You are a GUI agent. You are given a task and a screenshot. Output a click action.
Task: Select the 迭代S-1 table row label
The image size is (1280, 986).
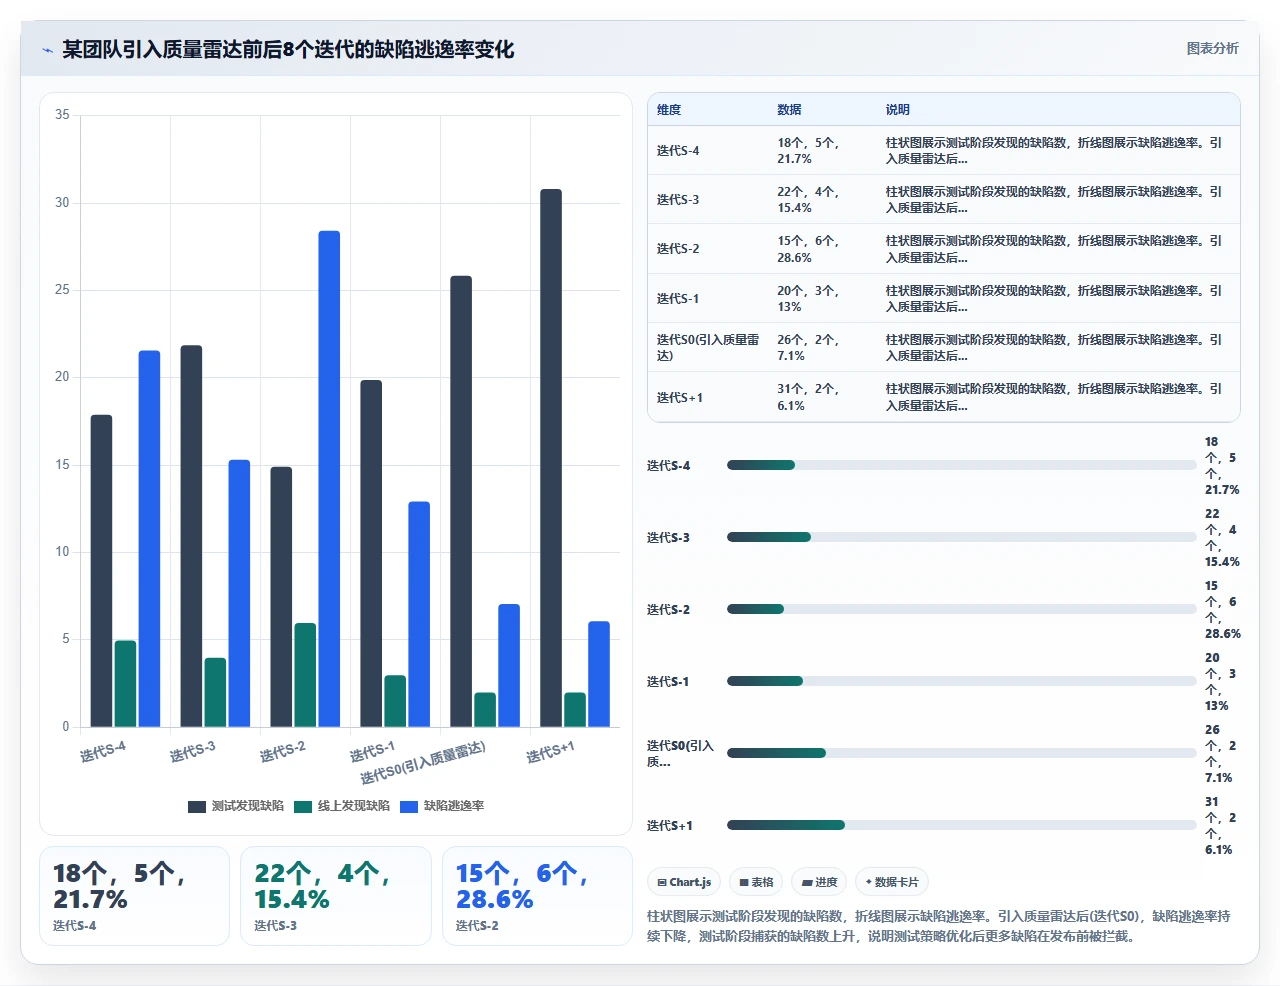pyautogui.click(x=678, y=299)
